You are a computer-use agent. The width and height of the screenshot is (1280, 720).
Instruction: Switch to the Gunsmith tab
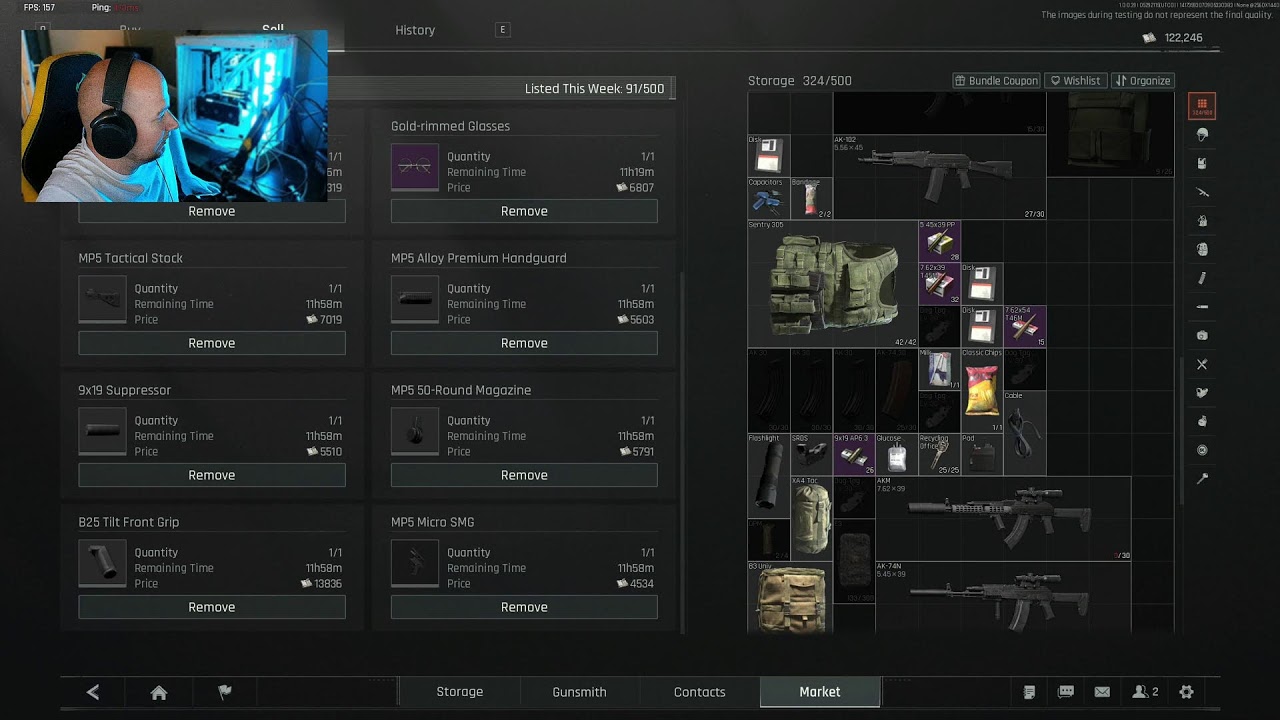tap(580, 692)
